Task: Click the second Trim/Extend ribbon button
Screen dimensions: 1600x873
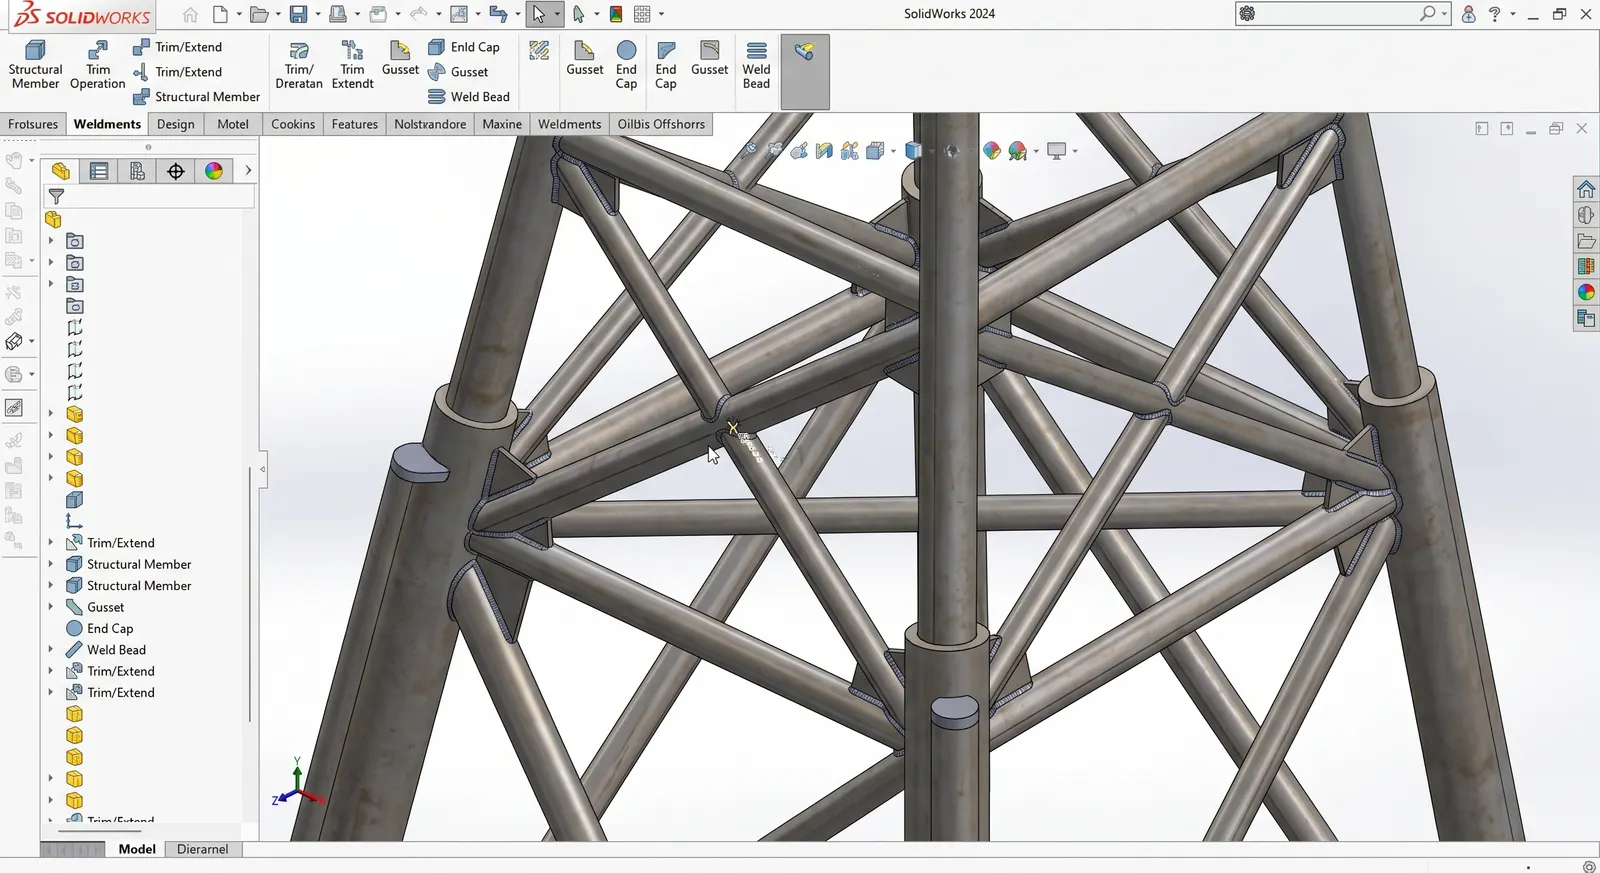Action: coord(178,72)
